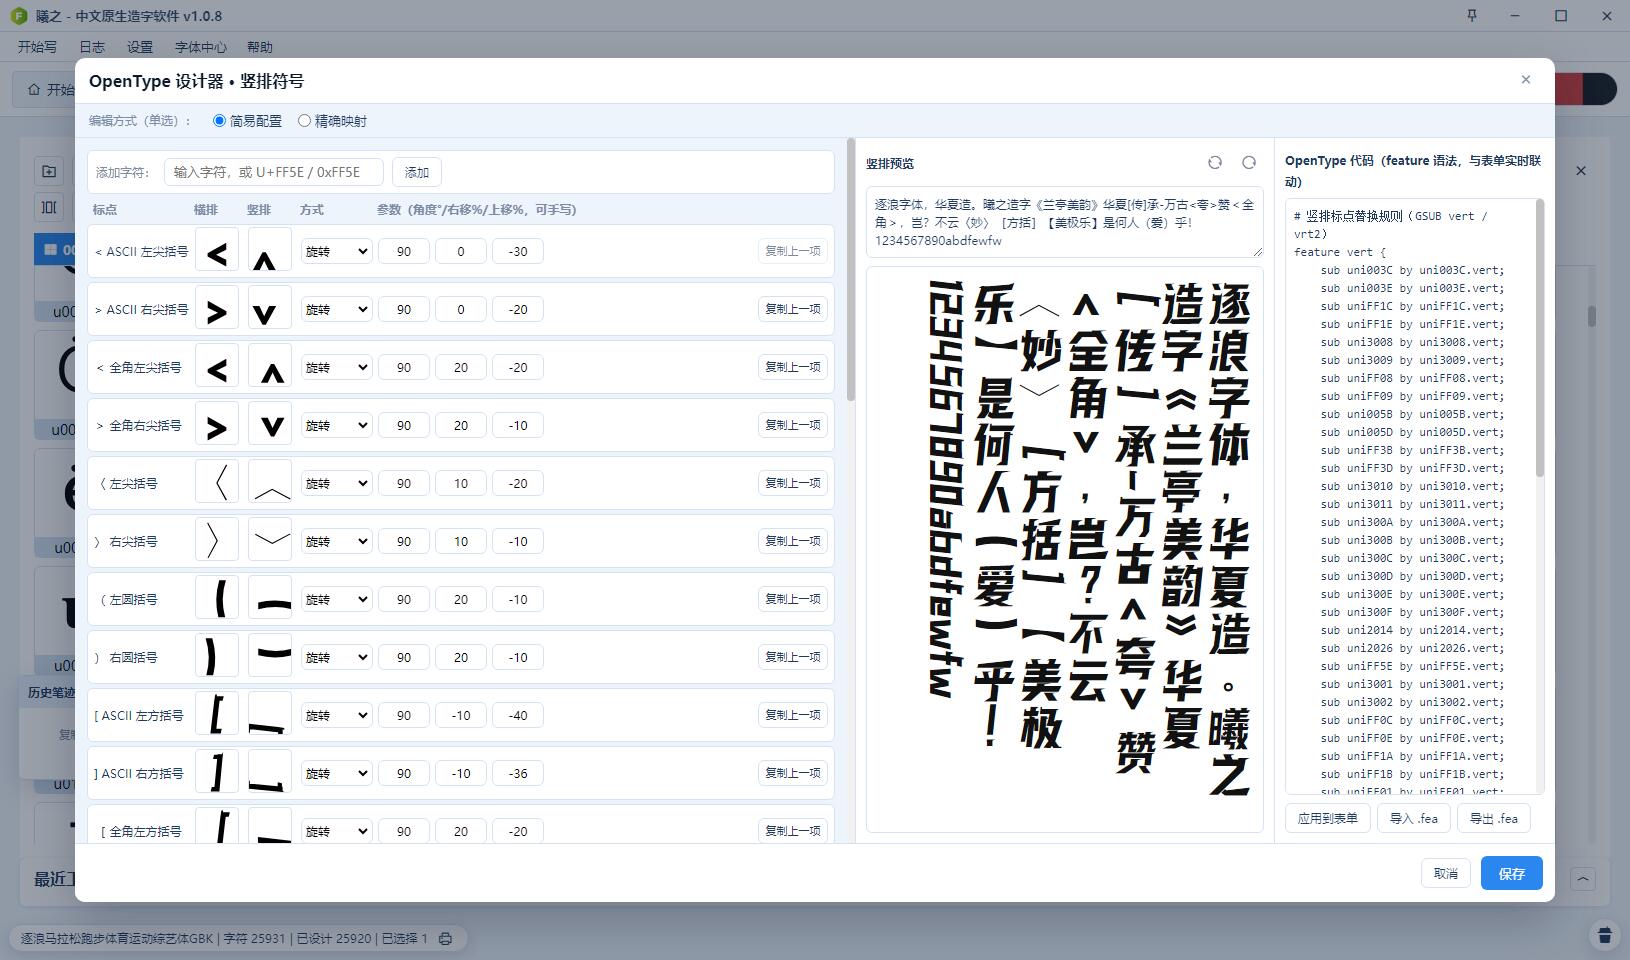This screenshot has height=960, width=1630.
Task: Open the 旋转 dropdown for 右尖括号 〉 row
Action: point(336,542)
